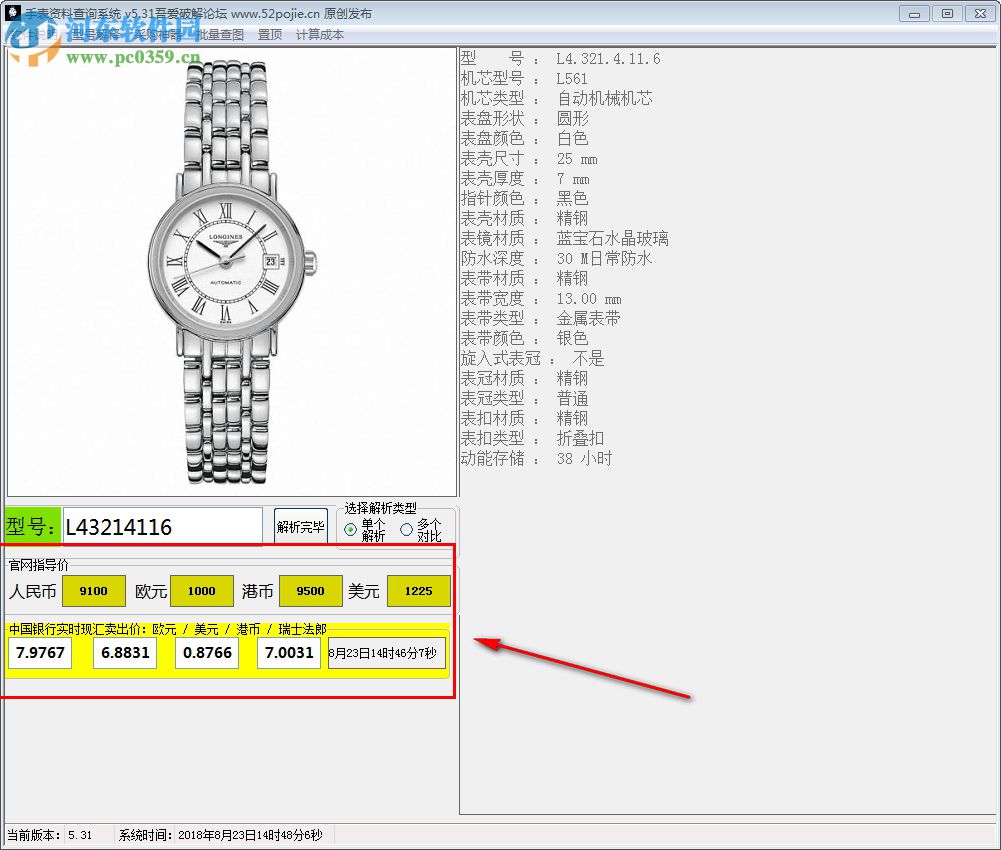Click the 港币 price box showing 9500
Screen dimensions: 1001x850
pos(311,591)
